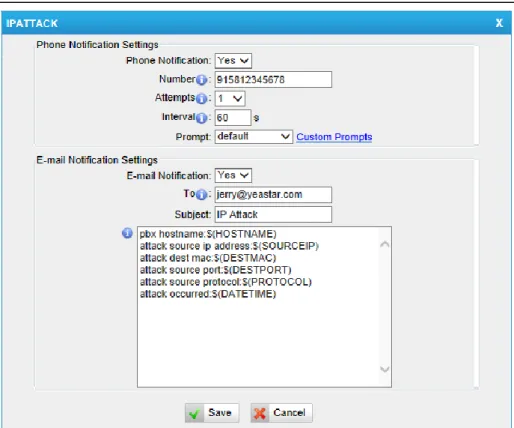514x428 pixels.
Task: Click the up arrow of the email body scrollbar
Action: tap(385, 244)
